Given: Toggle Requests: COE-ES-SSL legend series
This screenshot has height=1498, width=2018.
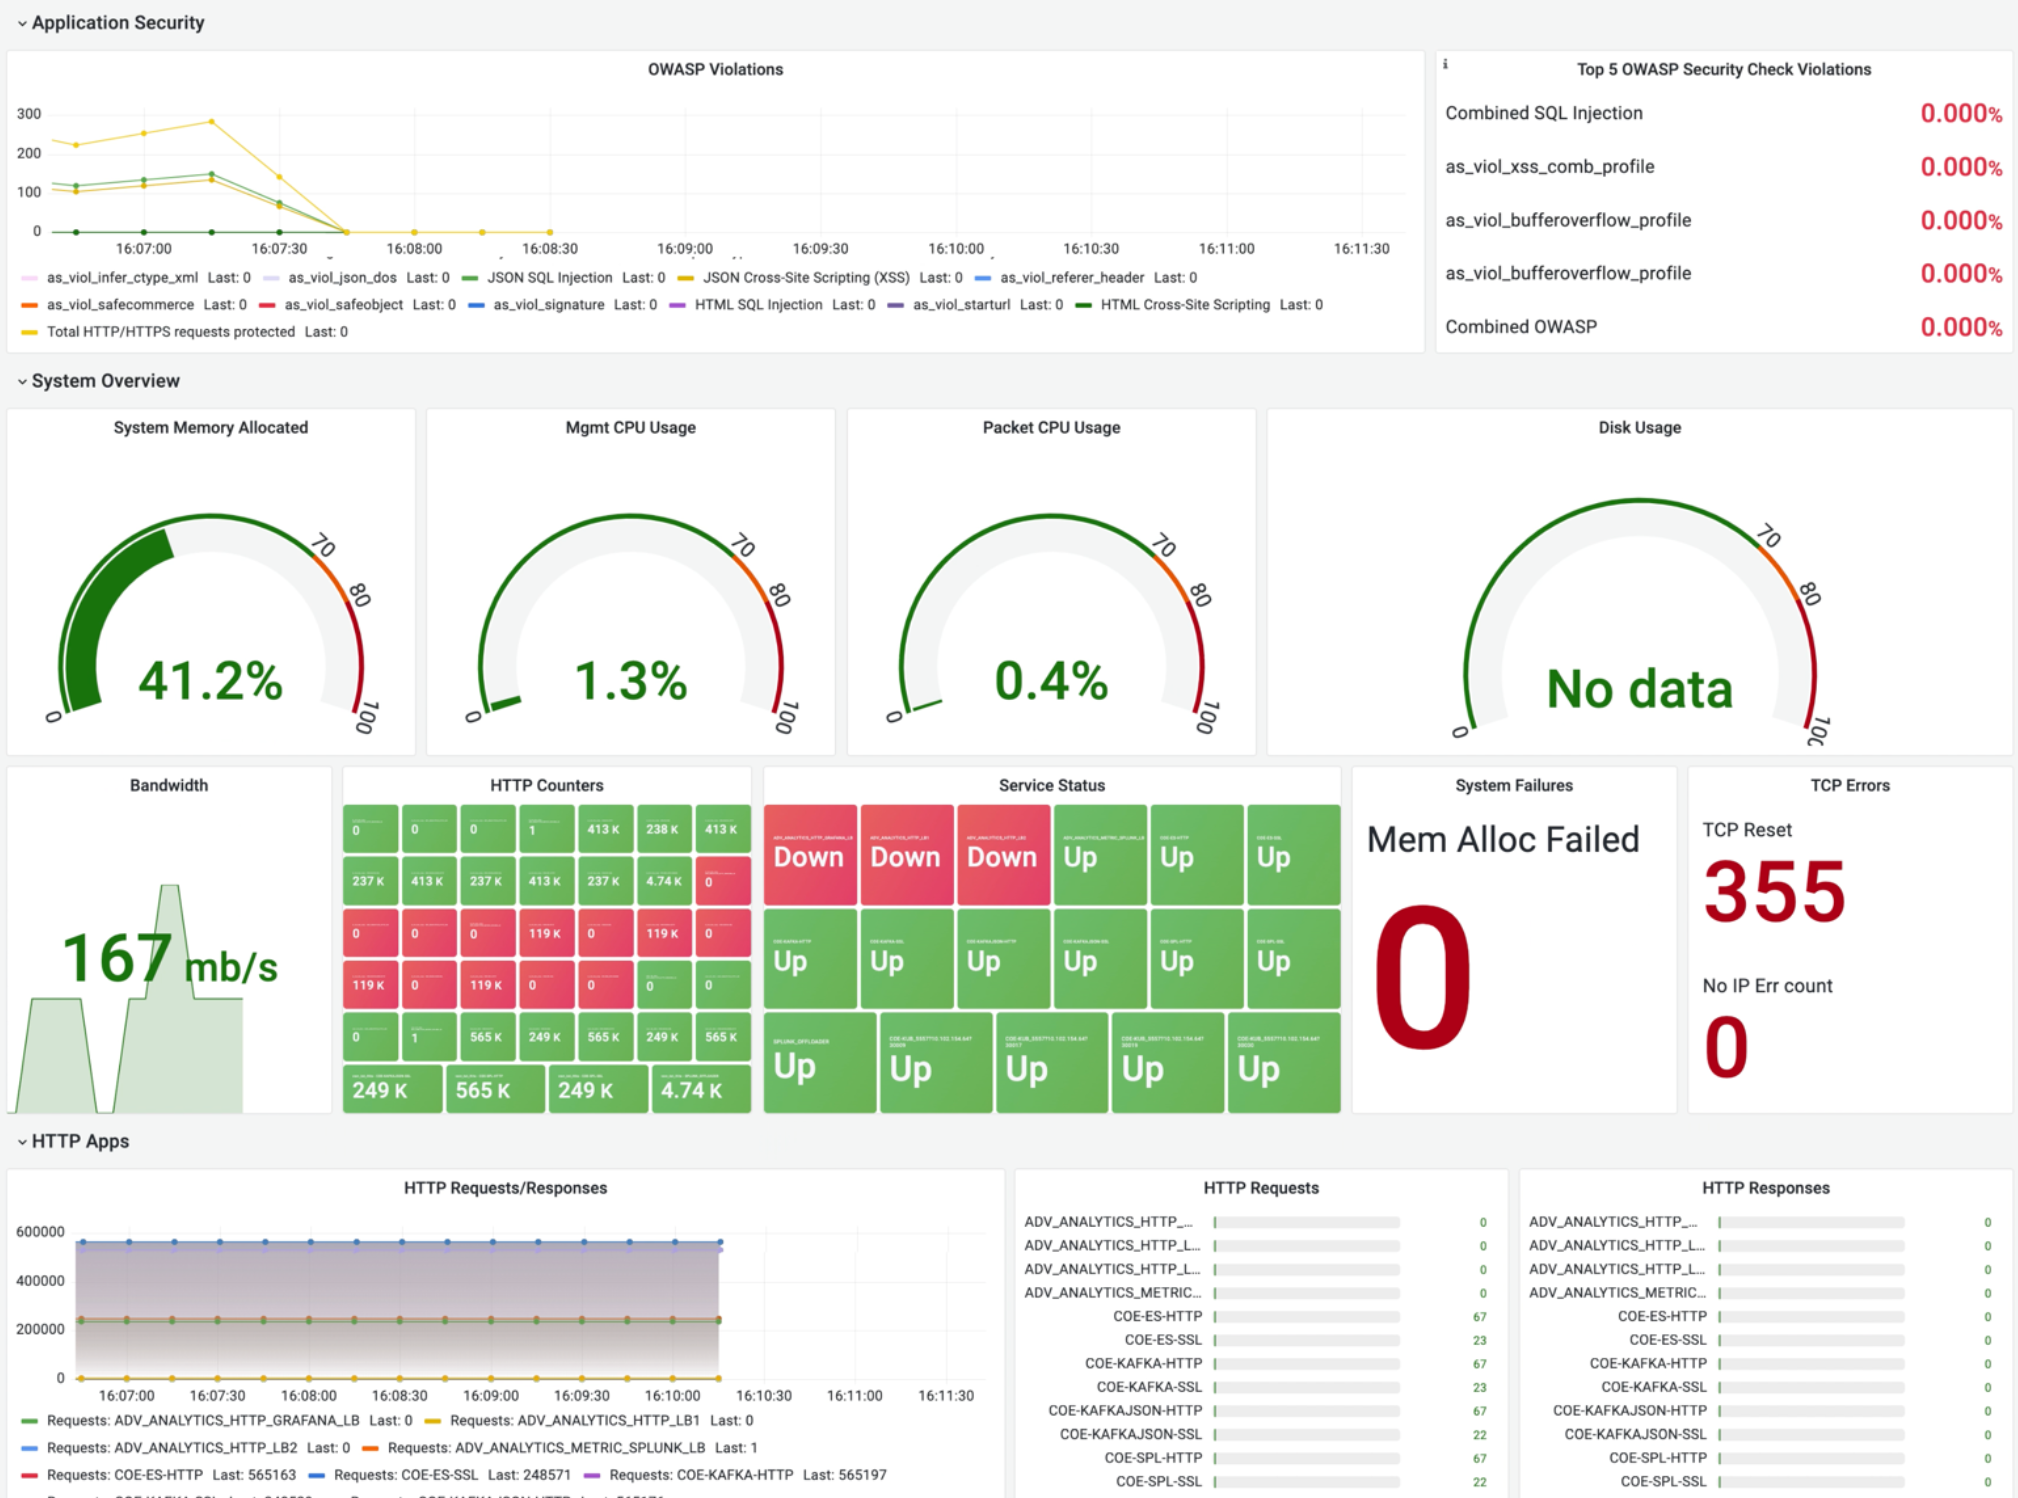Looking at the screenshot, I should (405, 1474).
